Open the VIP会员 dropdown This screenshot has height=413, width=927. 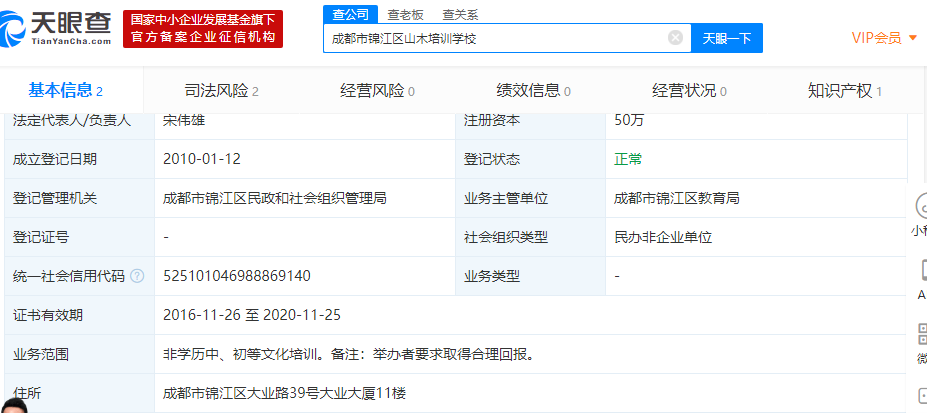point(884,38)
